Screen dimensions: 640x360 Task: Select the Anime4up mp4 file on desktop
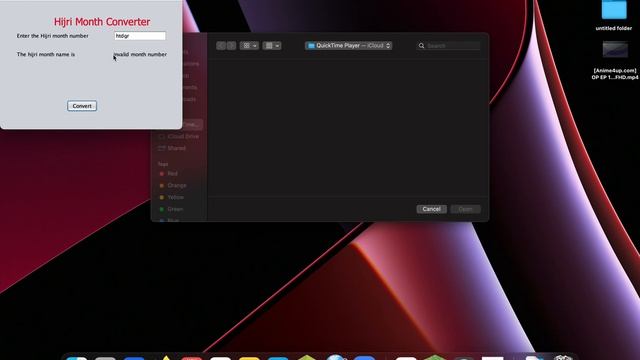coord(615,60)
